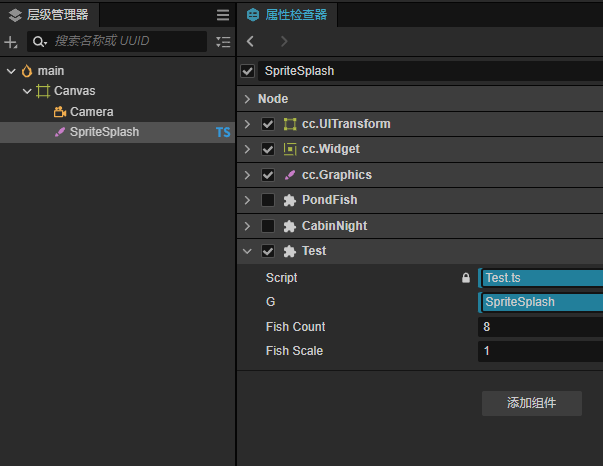603x466 pixels.
Task: Click the hierarchy search name or UUID field
Action: pos(117,42)
